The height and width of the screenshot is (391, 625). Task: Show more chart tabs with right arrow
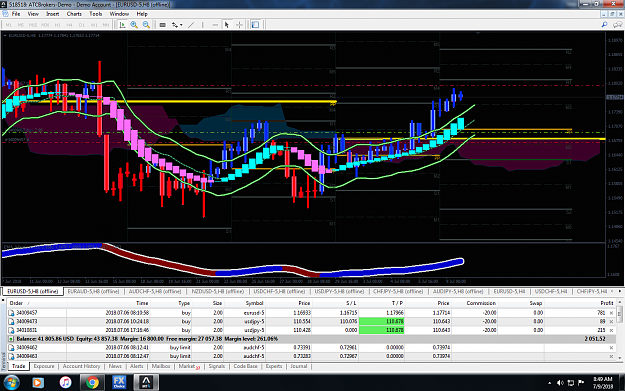tap(620, 291)
